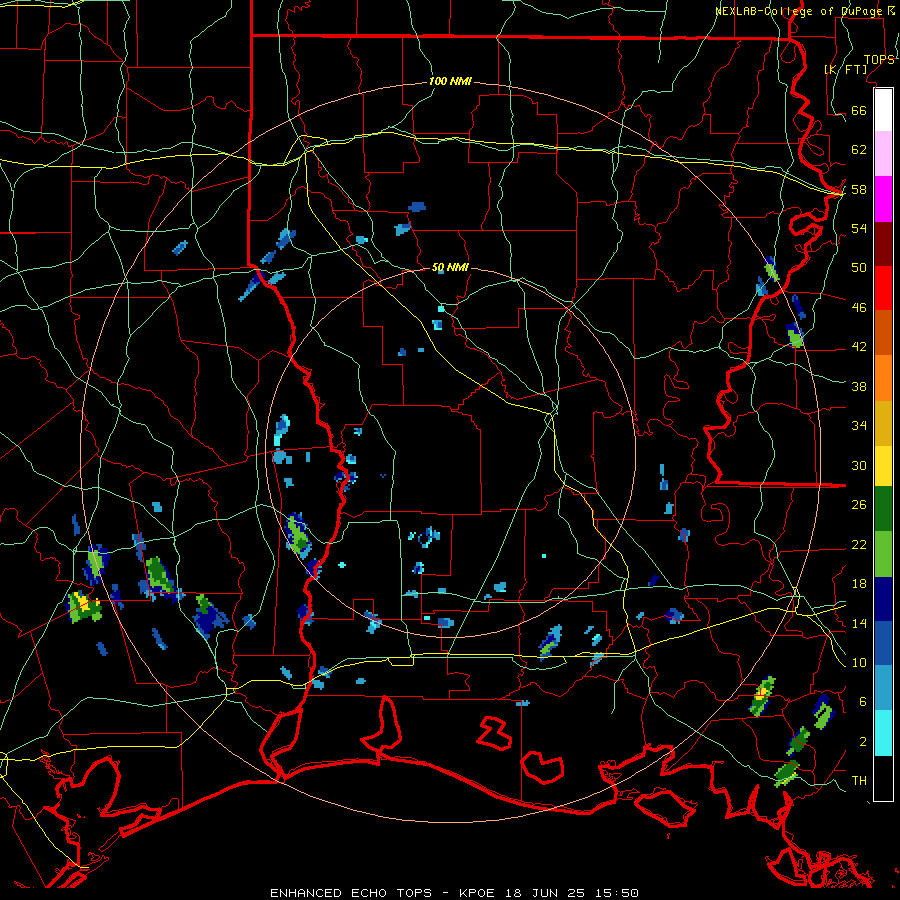Click the white 66 kft legend swatch

(883, 110)
